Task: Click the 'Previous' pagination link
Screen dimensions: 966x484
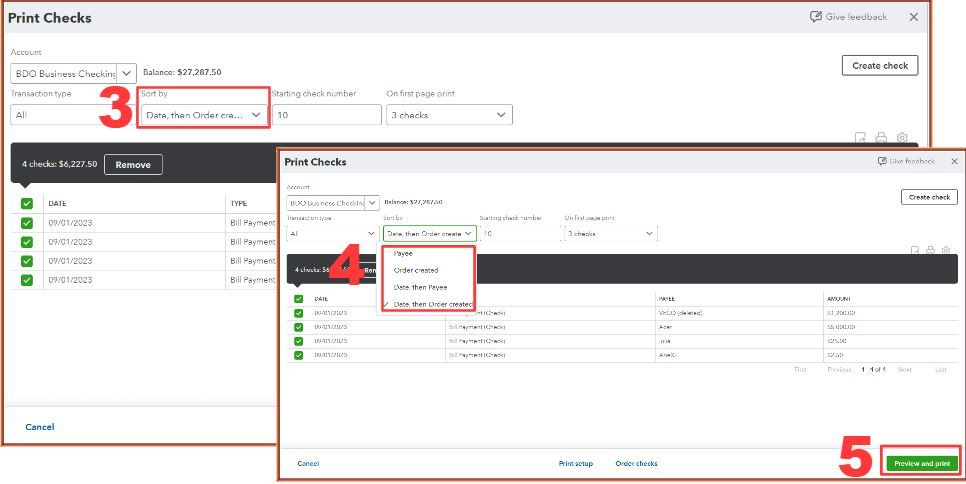Action: 838,369
